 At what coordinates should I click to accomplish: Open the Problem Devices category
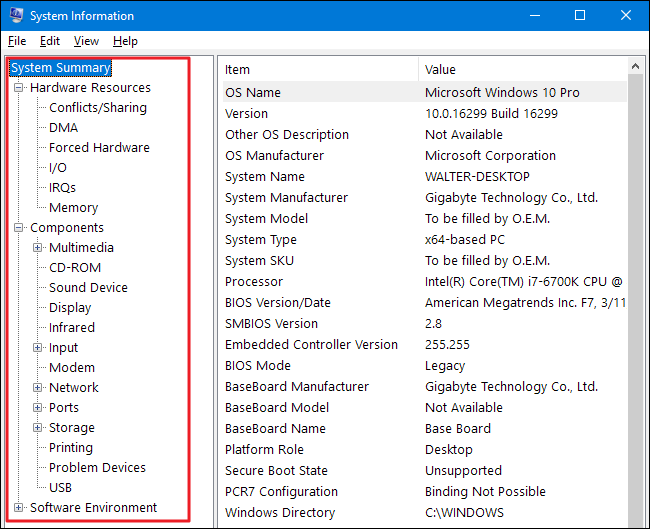point(97,468)
